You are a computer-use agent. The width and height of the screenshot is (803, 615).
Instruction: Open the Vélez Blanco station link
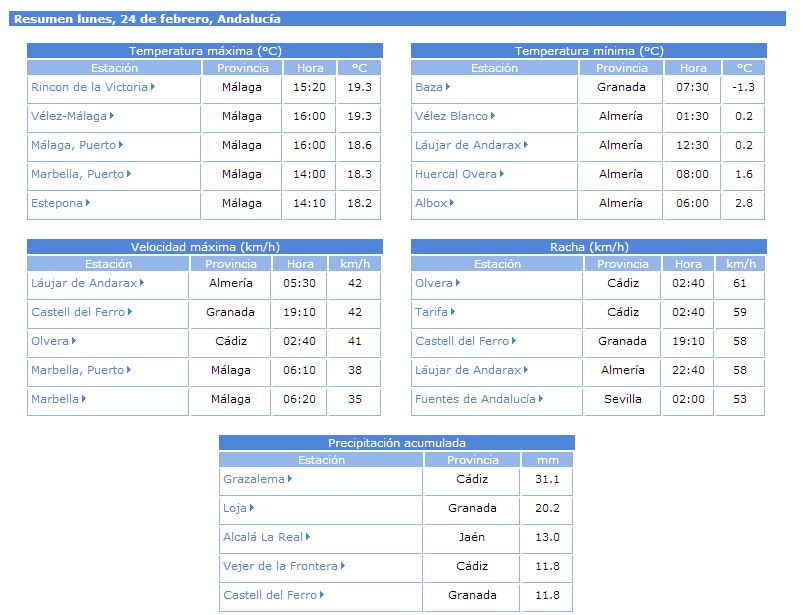(451, 116)
